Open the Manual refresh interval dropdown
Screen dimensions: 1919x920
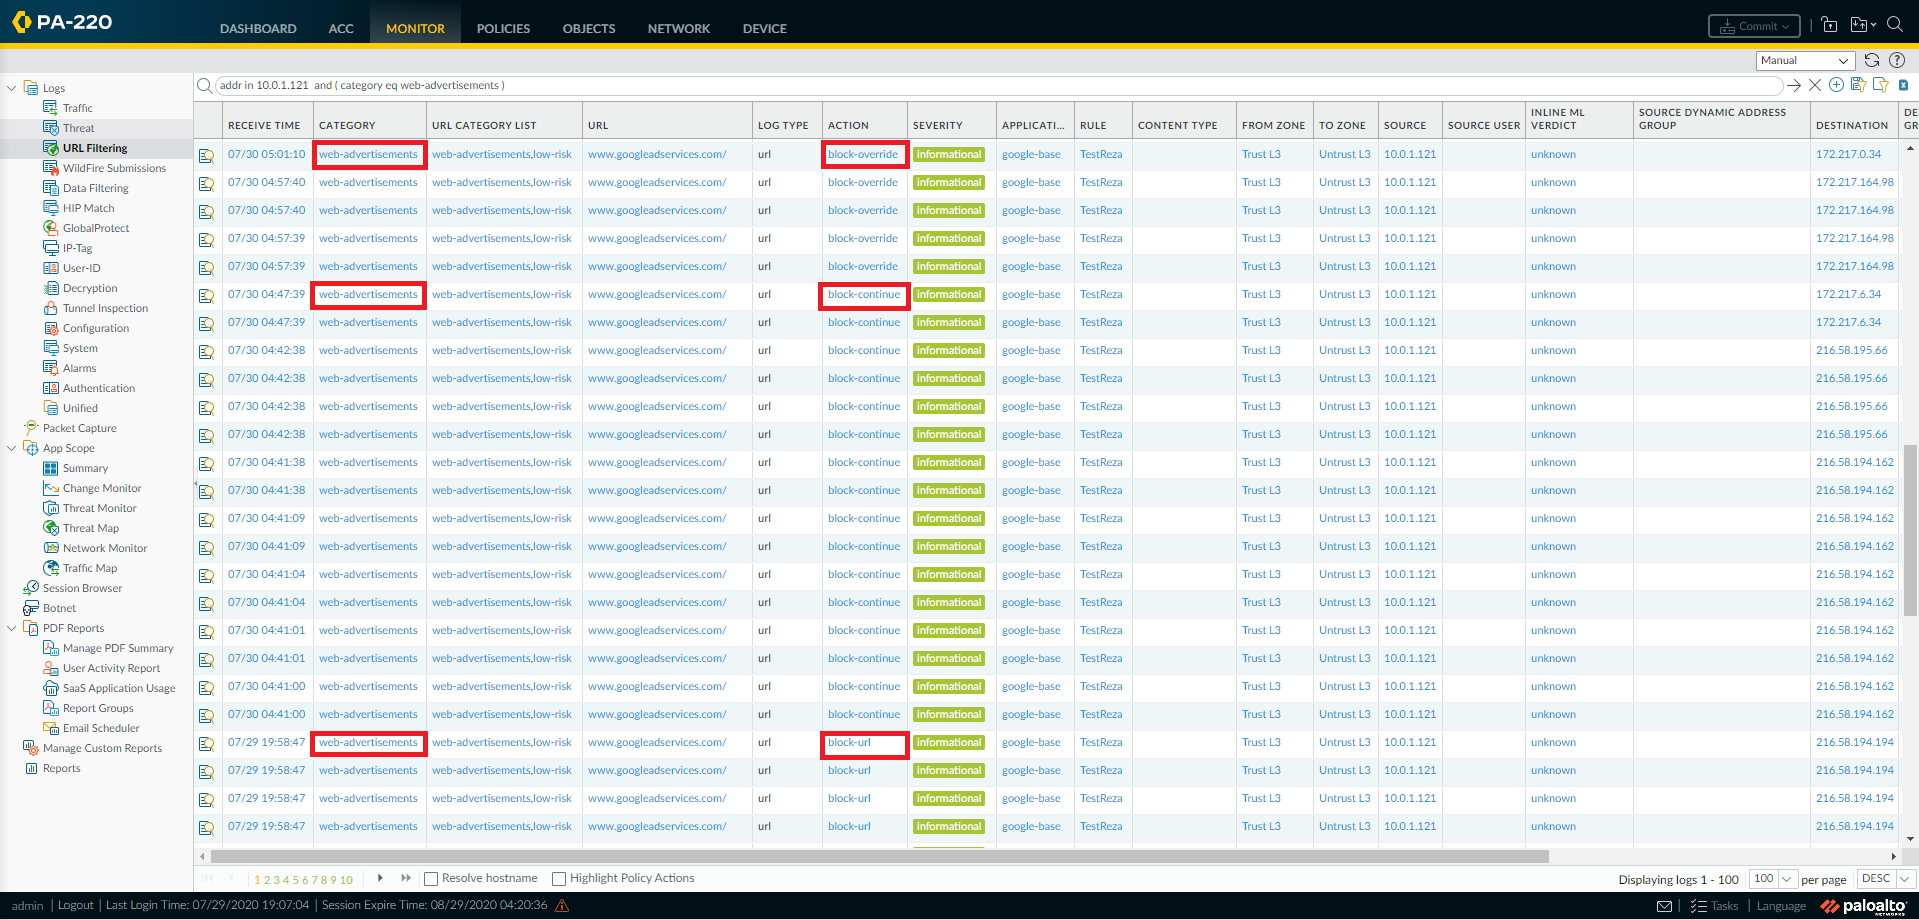pyautogui.click(x=1805, y=61)
